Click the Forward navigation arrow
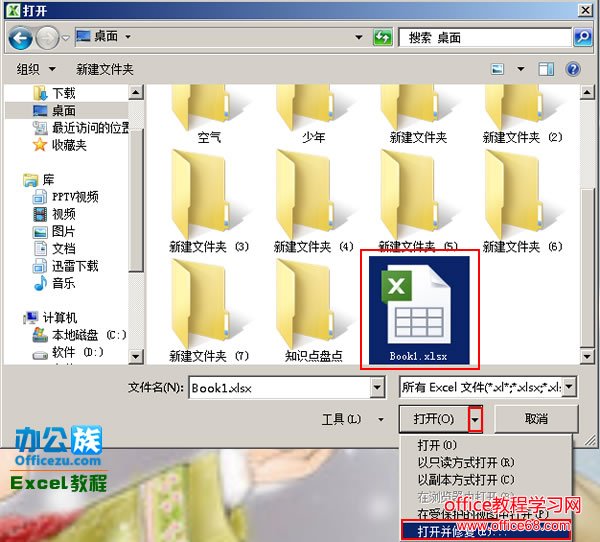Image resolution: width=600 pixels, height=542 pixels. click(x=47, y=38)
